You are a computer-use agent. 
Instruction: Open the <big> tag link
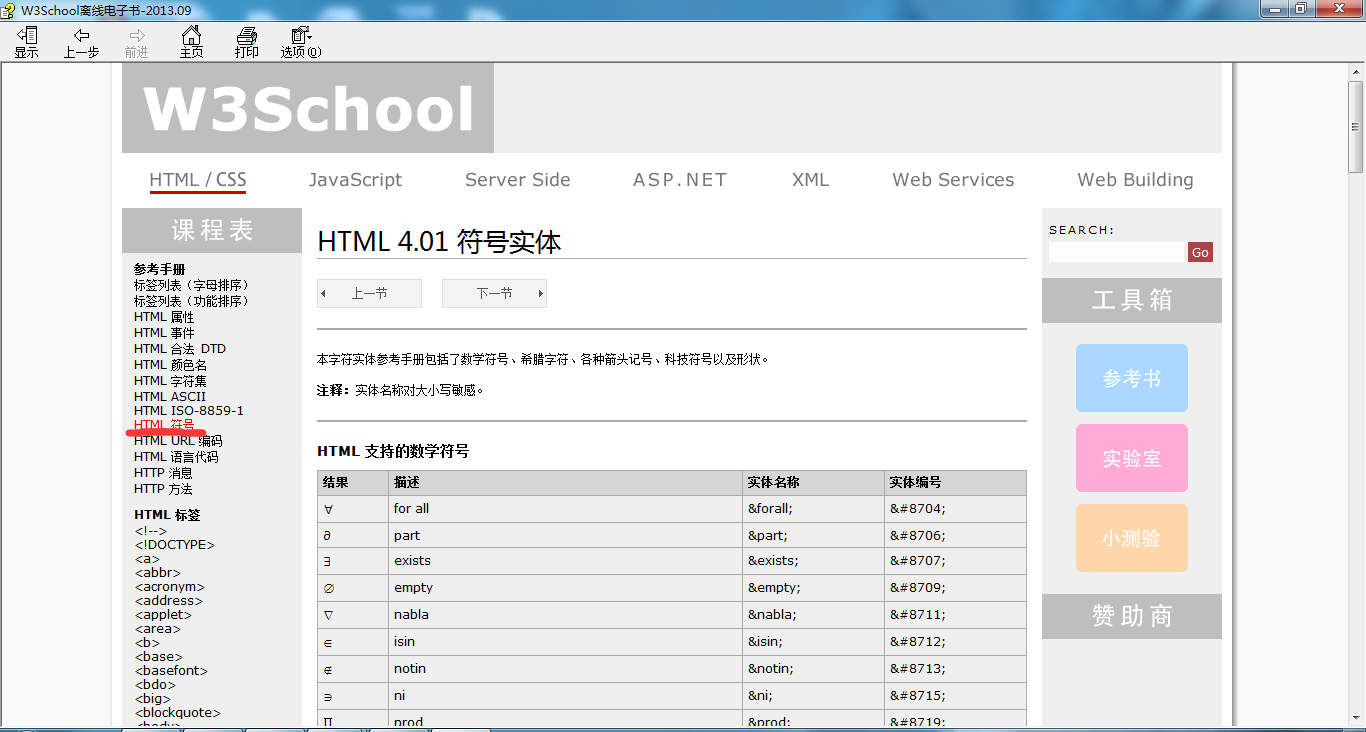pos(154,699)
